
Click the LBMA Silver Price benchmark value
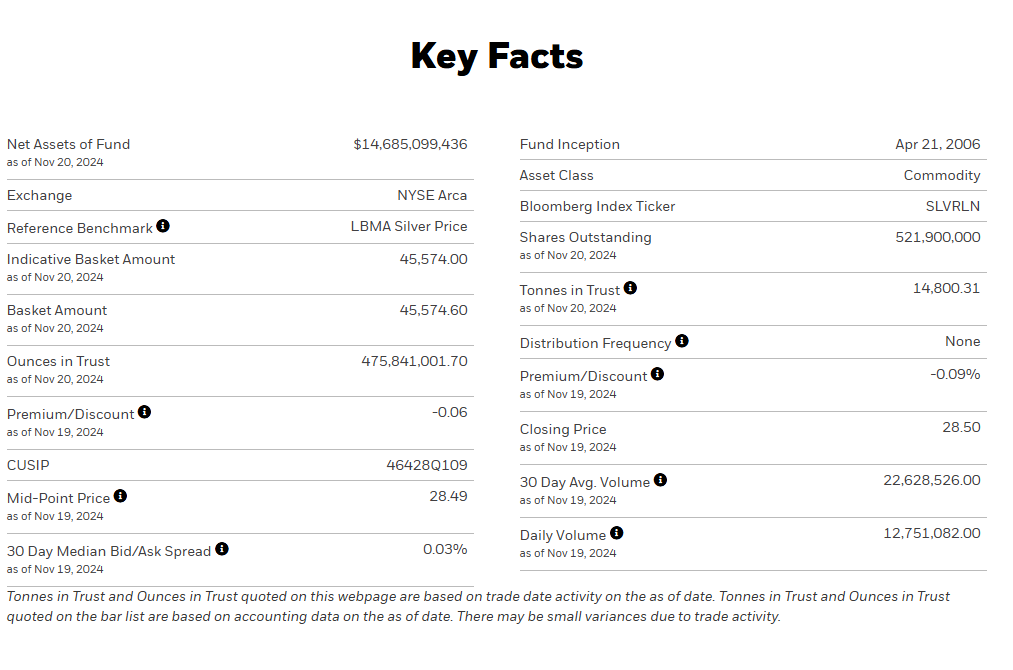409,227
